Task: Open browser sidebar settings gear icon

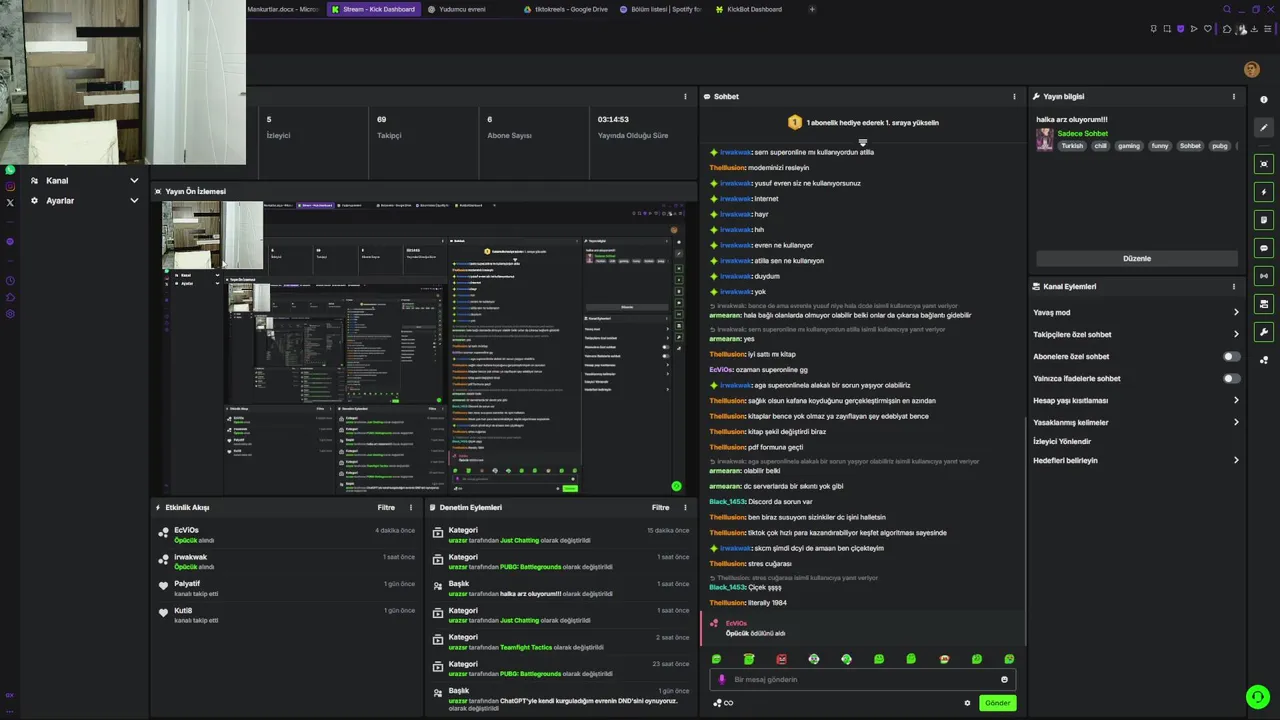Action: (10, 314)
